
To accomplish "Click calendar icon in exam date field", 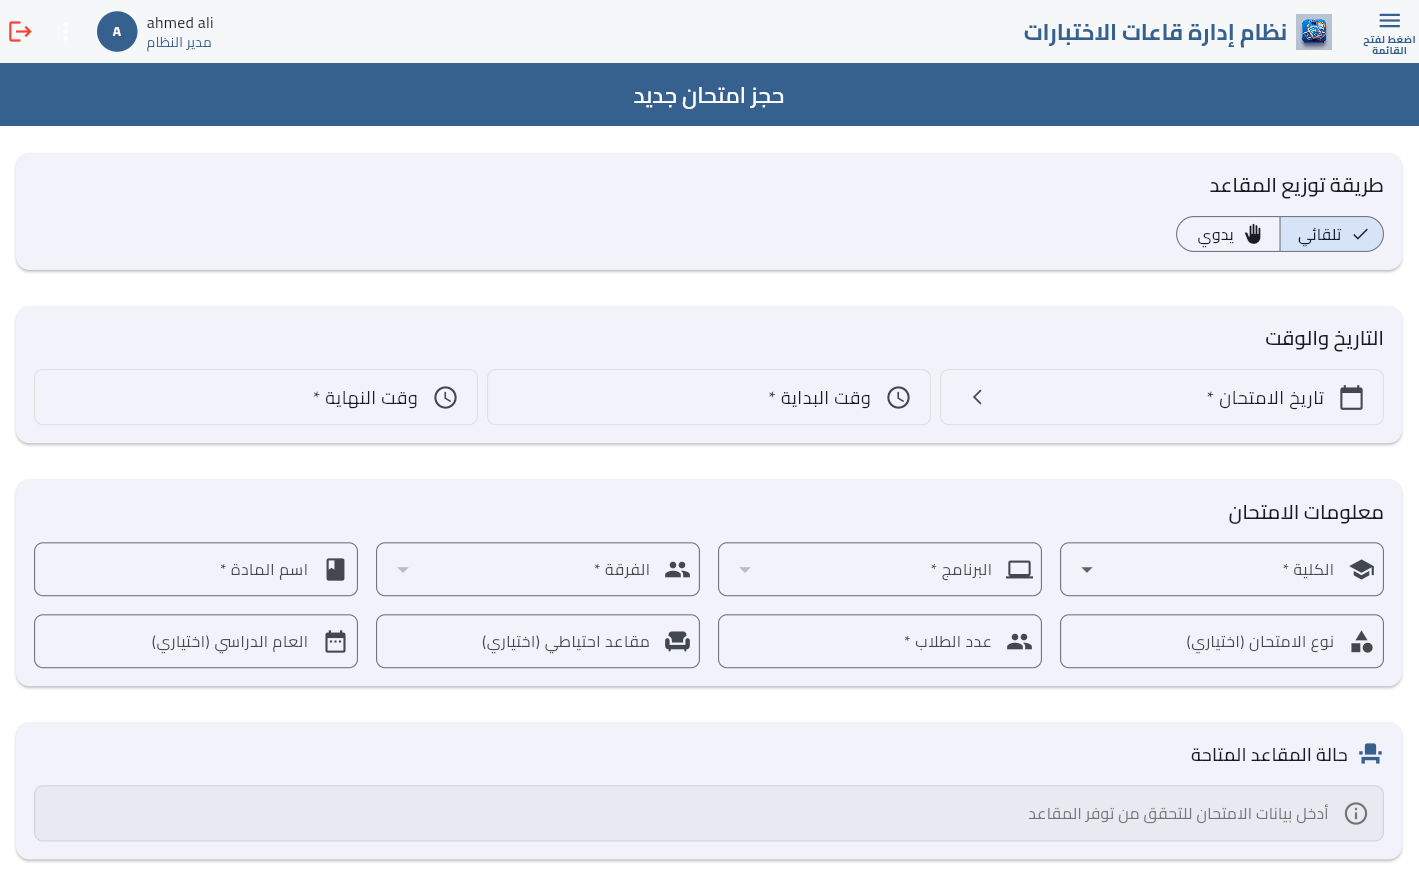I will [1351, 398].
